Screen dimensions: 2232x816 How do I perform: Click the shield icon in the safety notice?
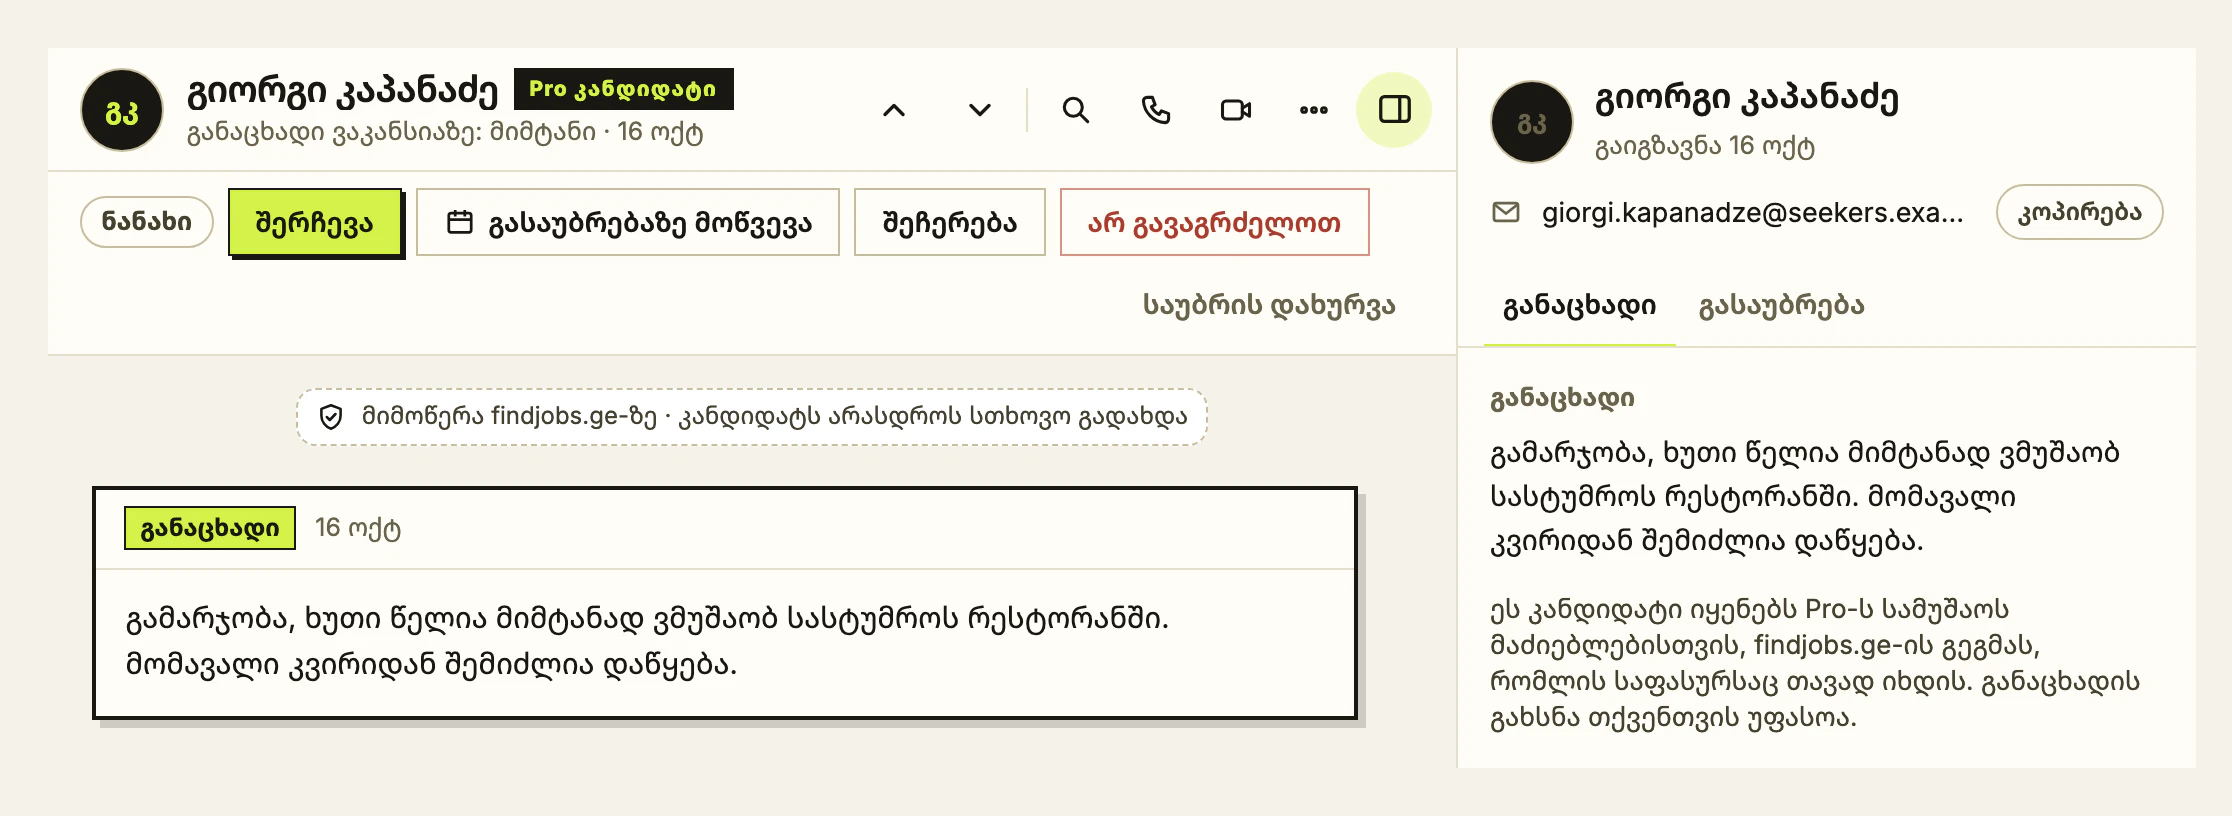(x=331, y=417)
